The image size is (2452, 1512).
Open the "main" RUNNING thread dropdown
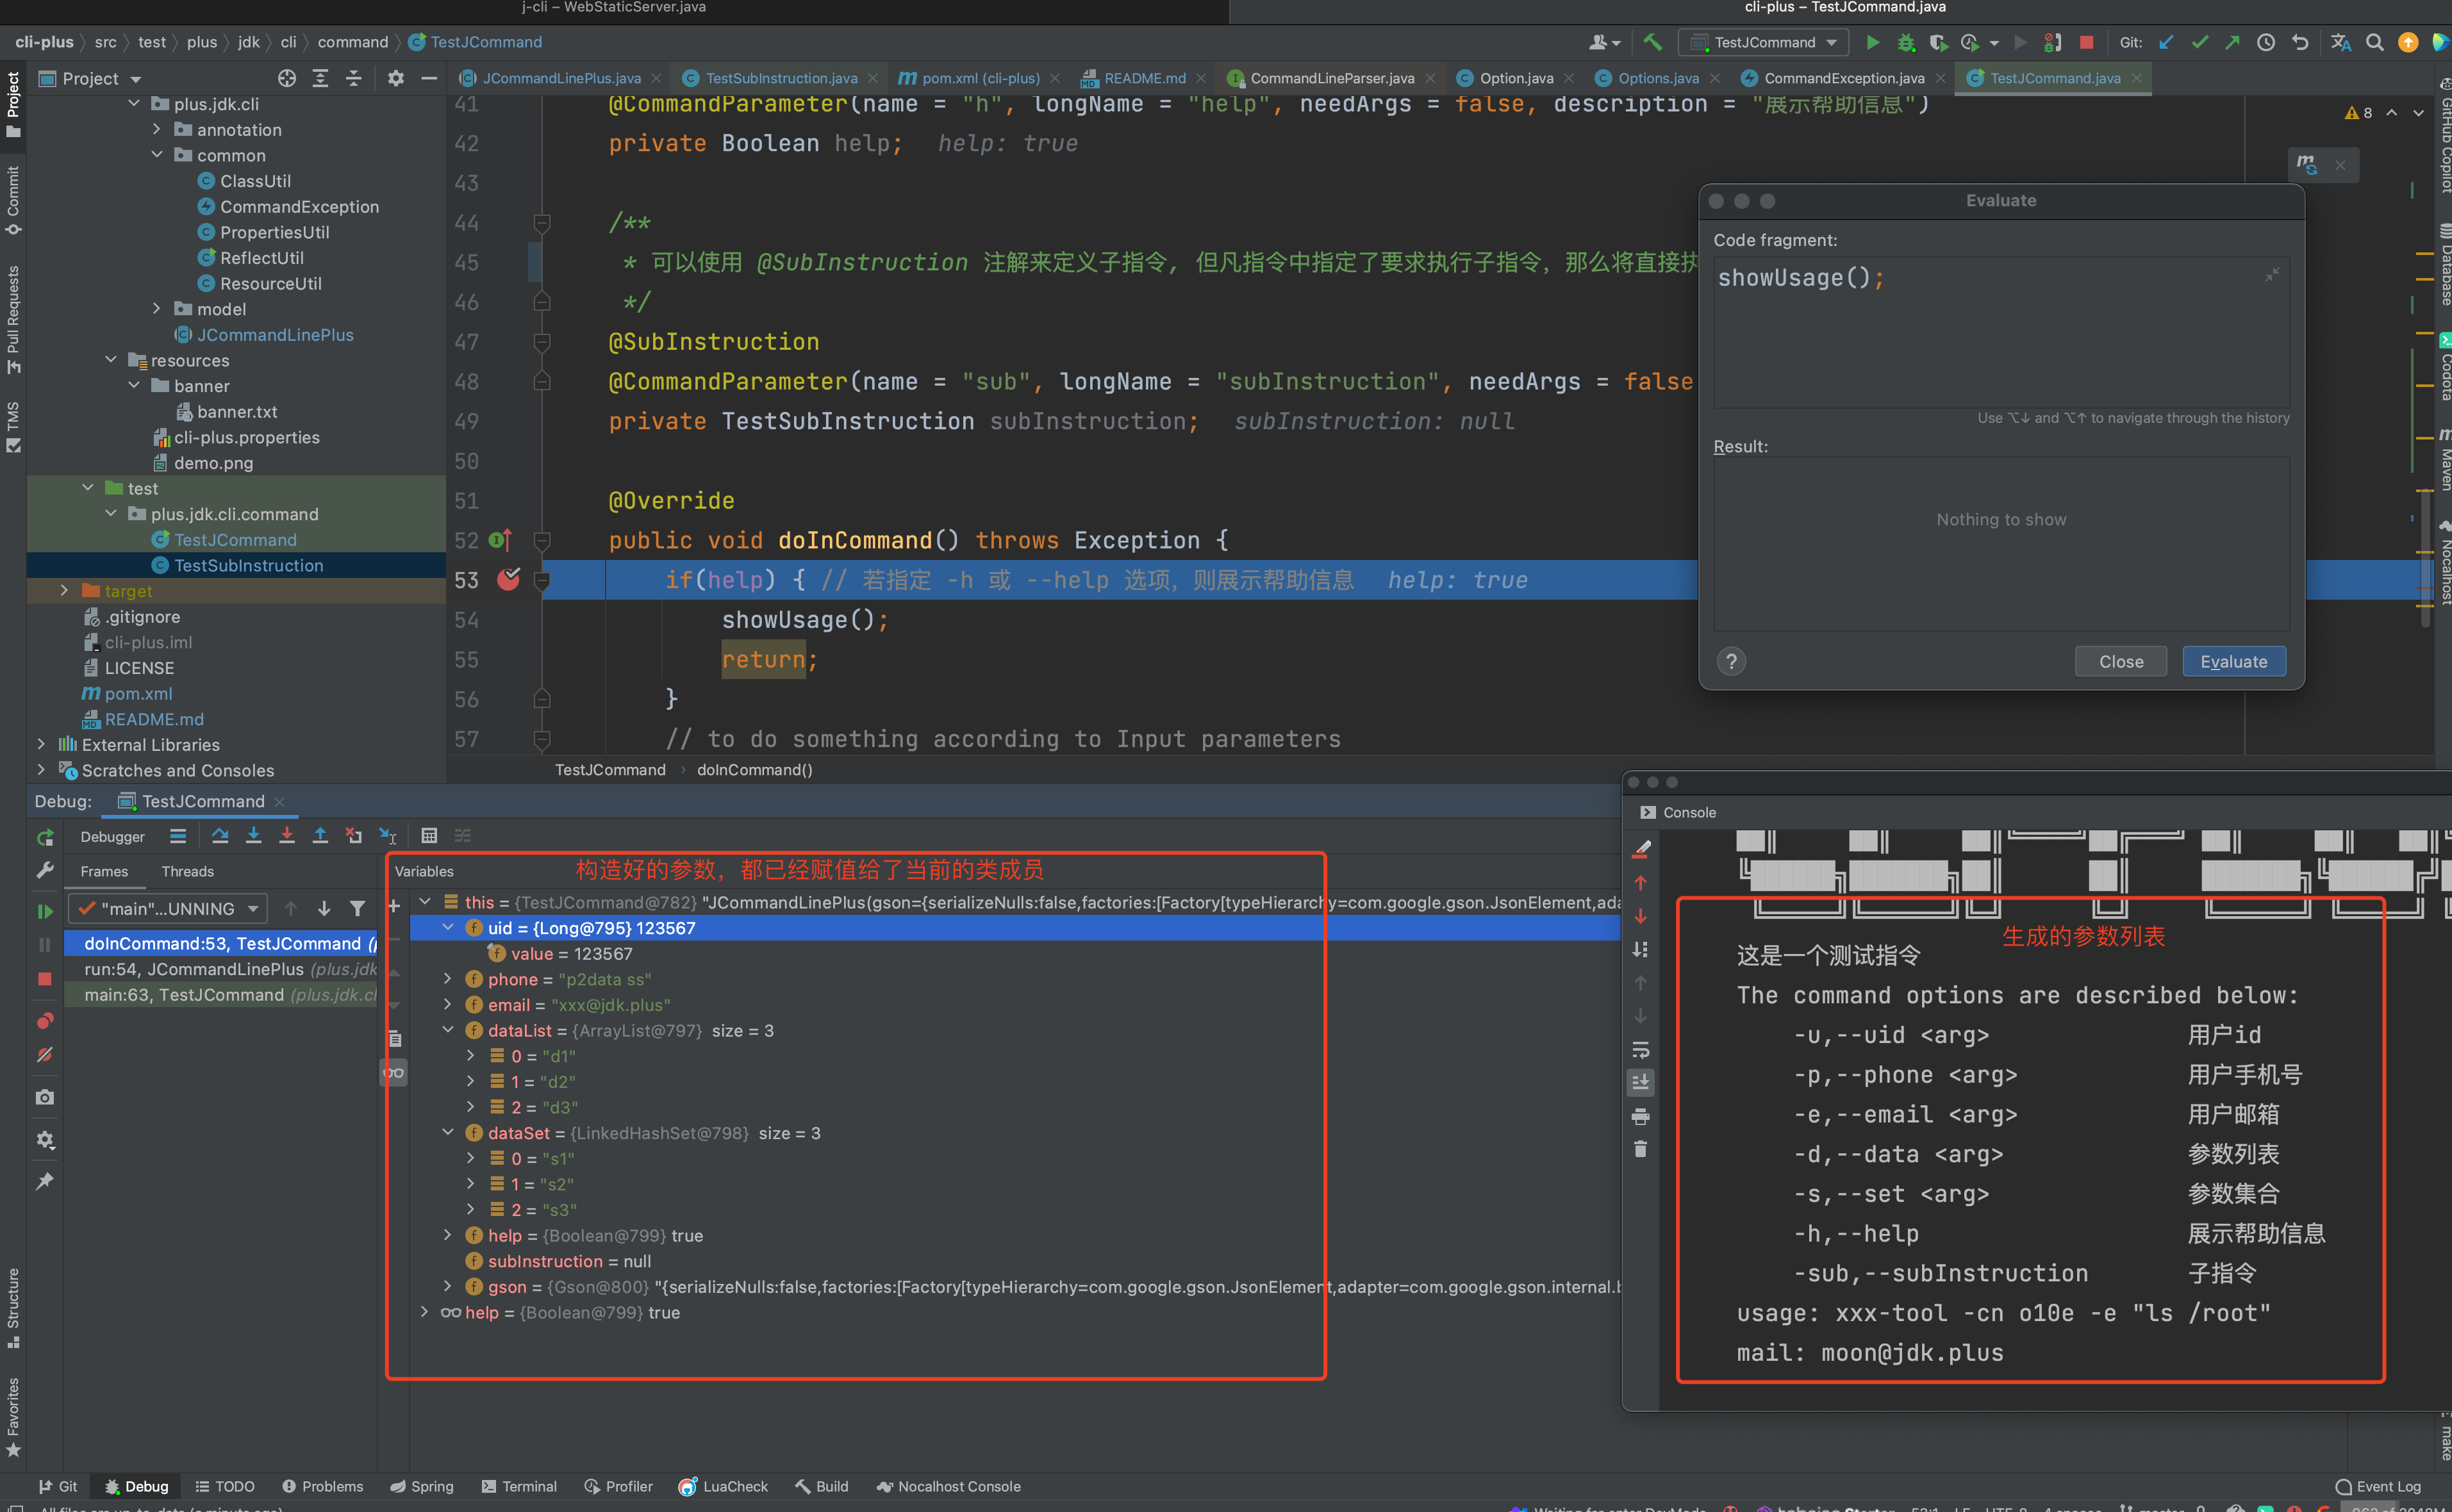168,909
